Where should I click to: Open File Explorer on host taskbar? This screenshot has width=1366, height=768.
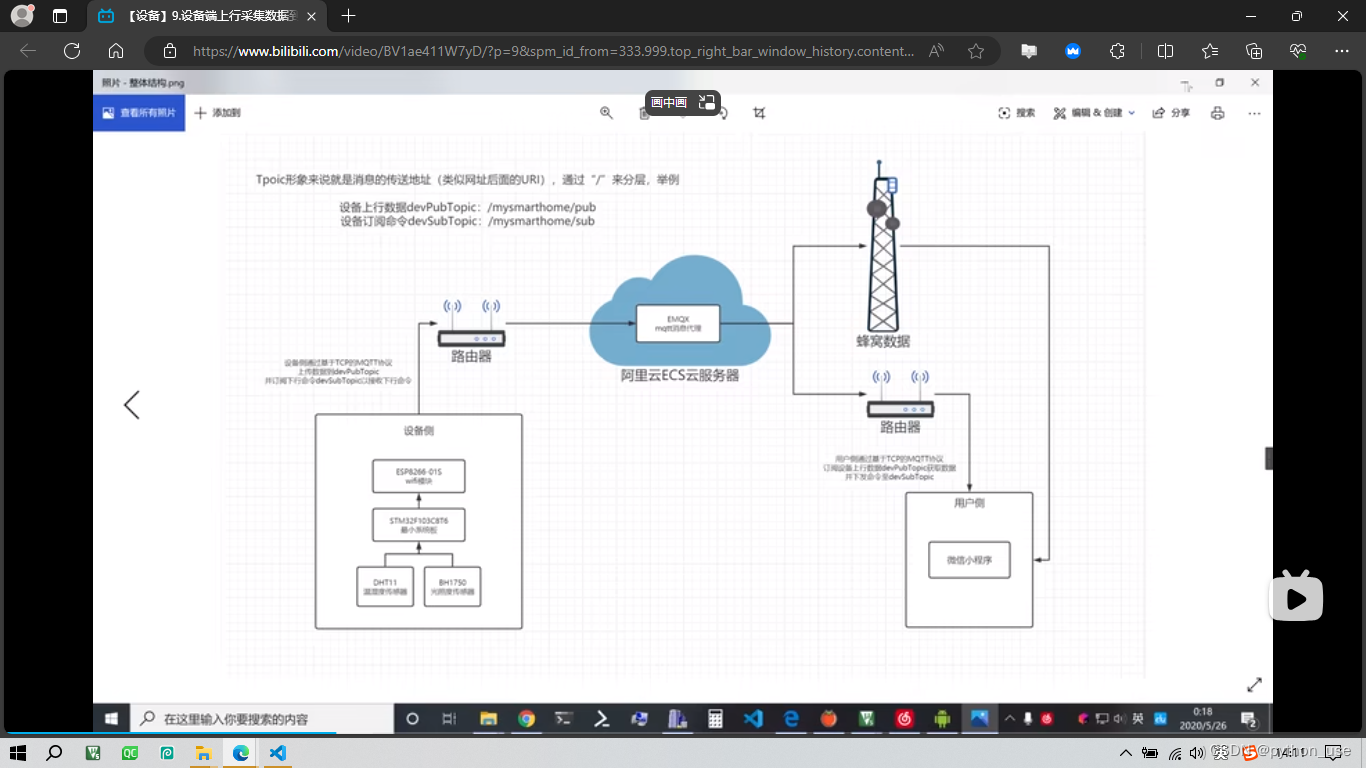(x=203, y=752)
